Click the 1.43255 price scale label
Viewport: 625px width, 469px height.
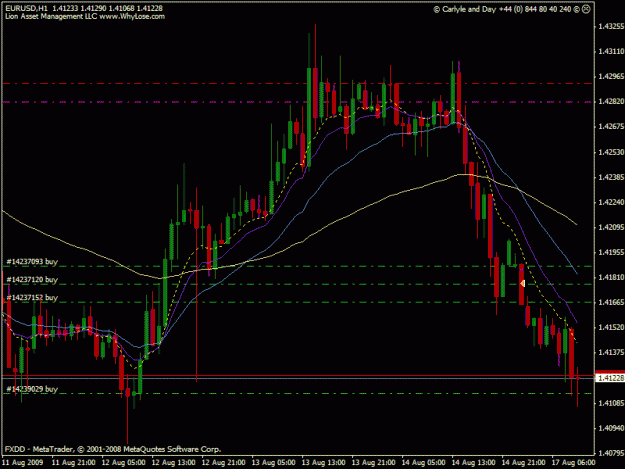click(611, 26)
